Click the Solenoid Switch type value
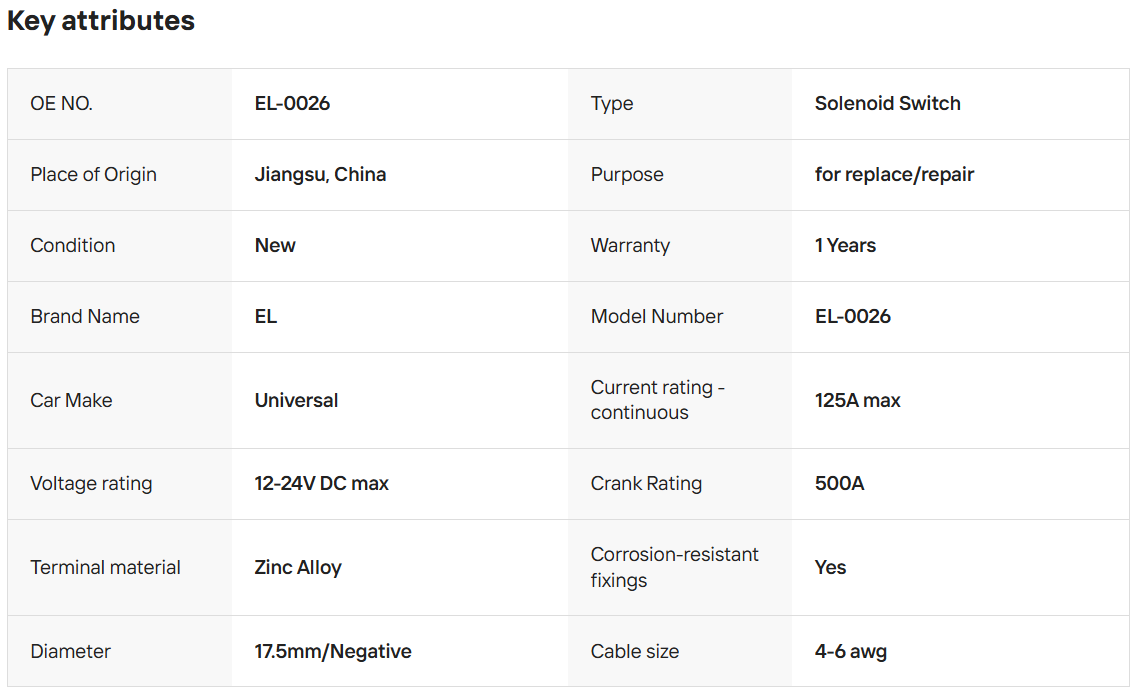The height and width of the screenshot is (693, 1139). pyautogui.click(x=887, y=104)
